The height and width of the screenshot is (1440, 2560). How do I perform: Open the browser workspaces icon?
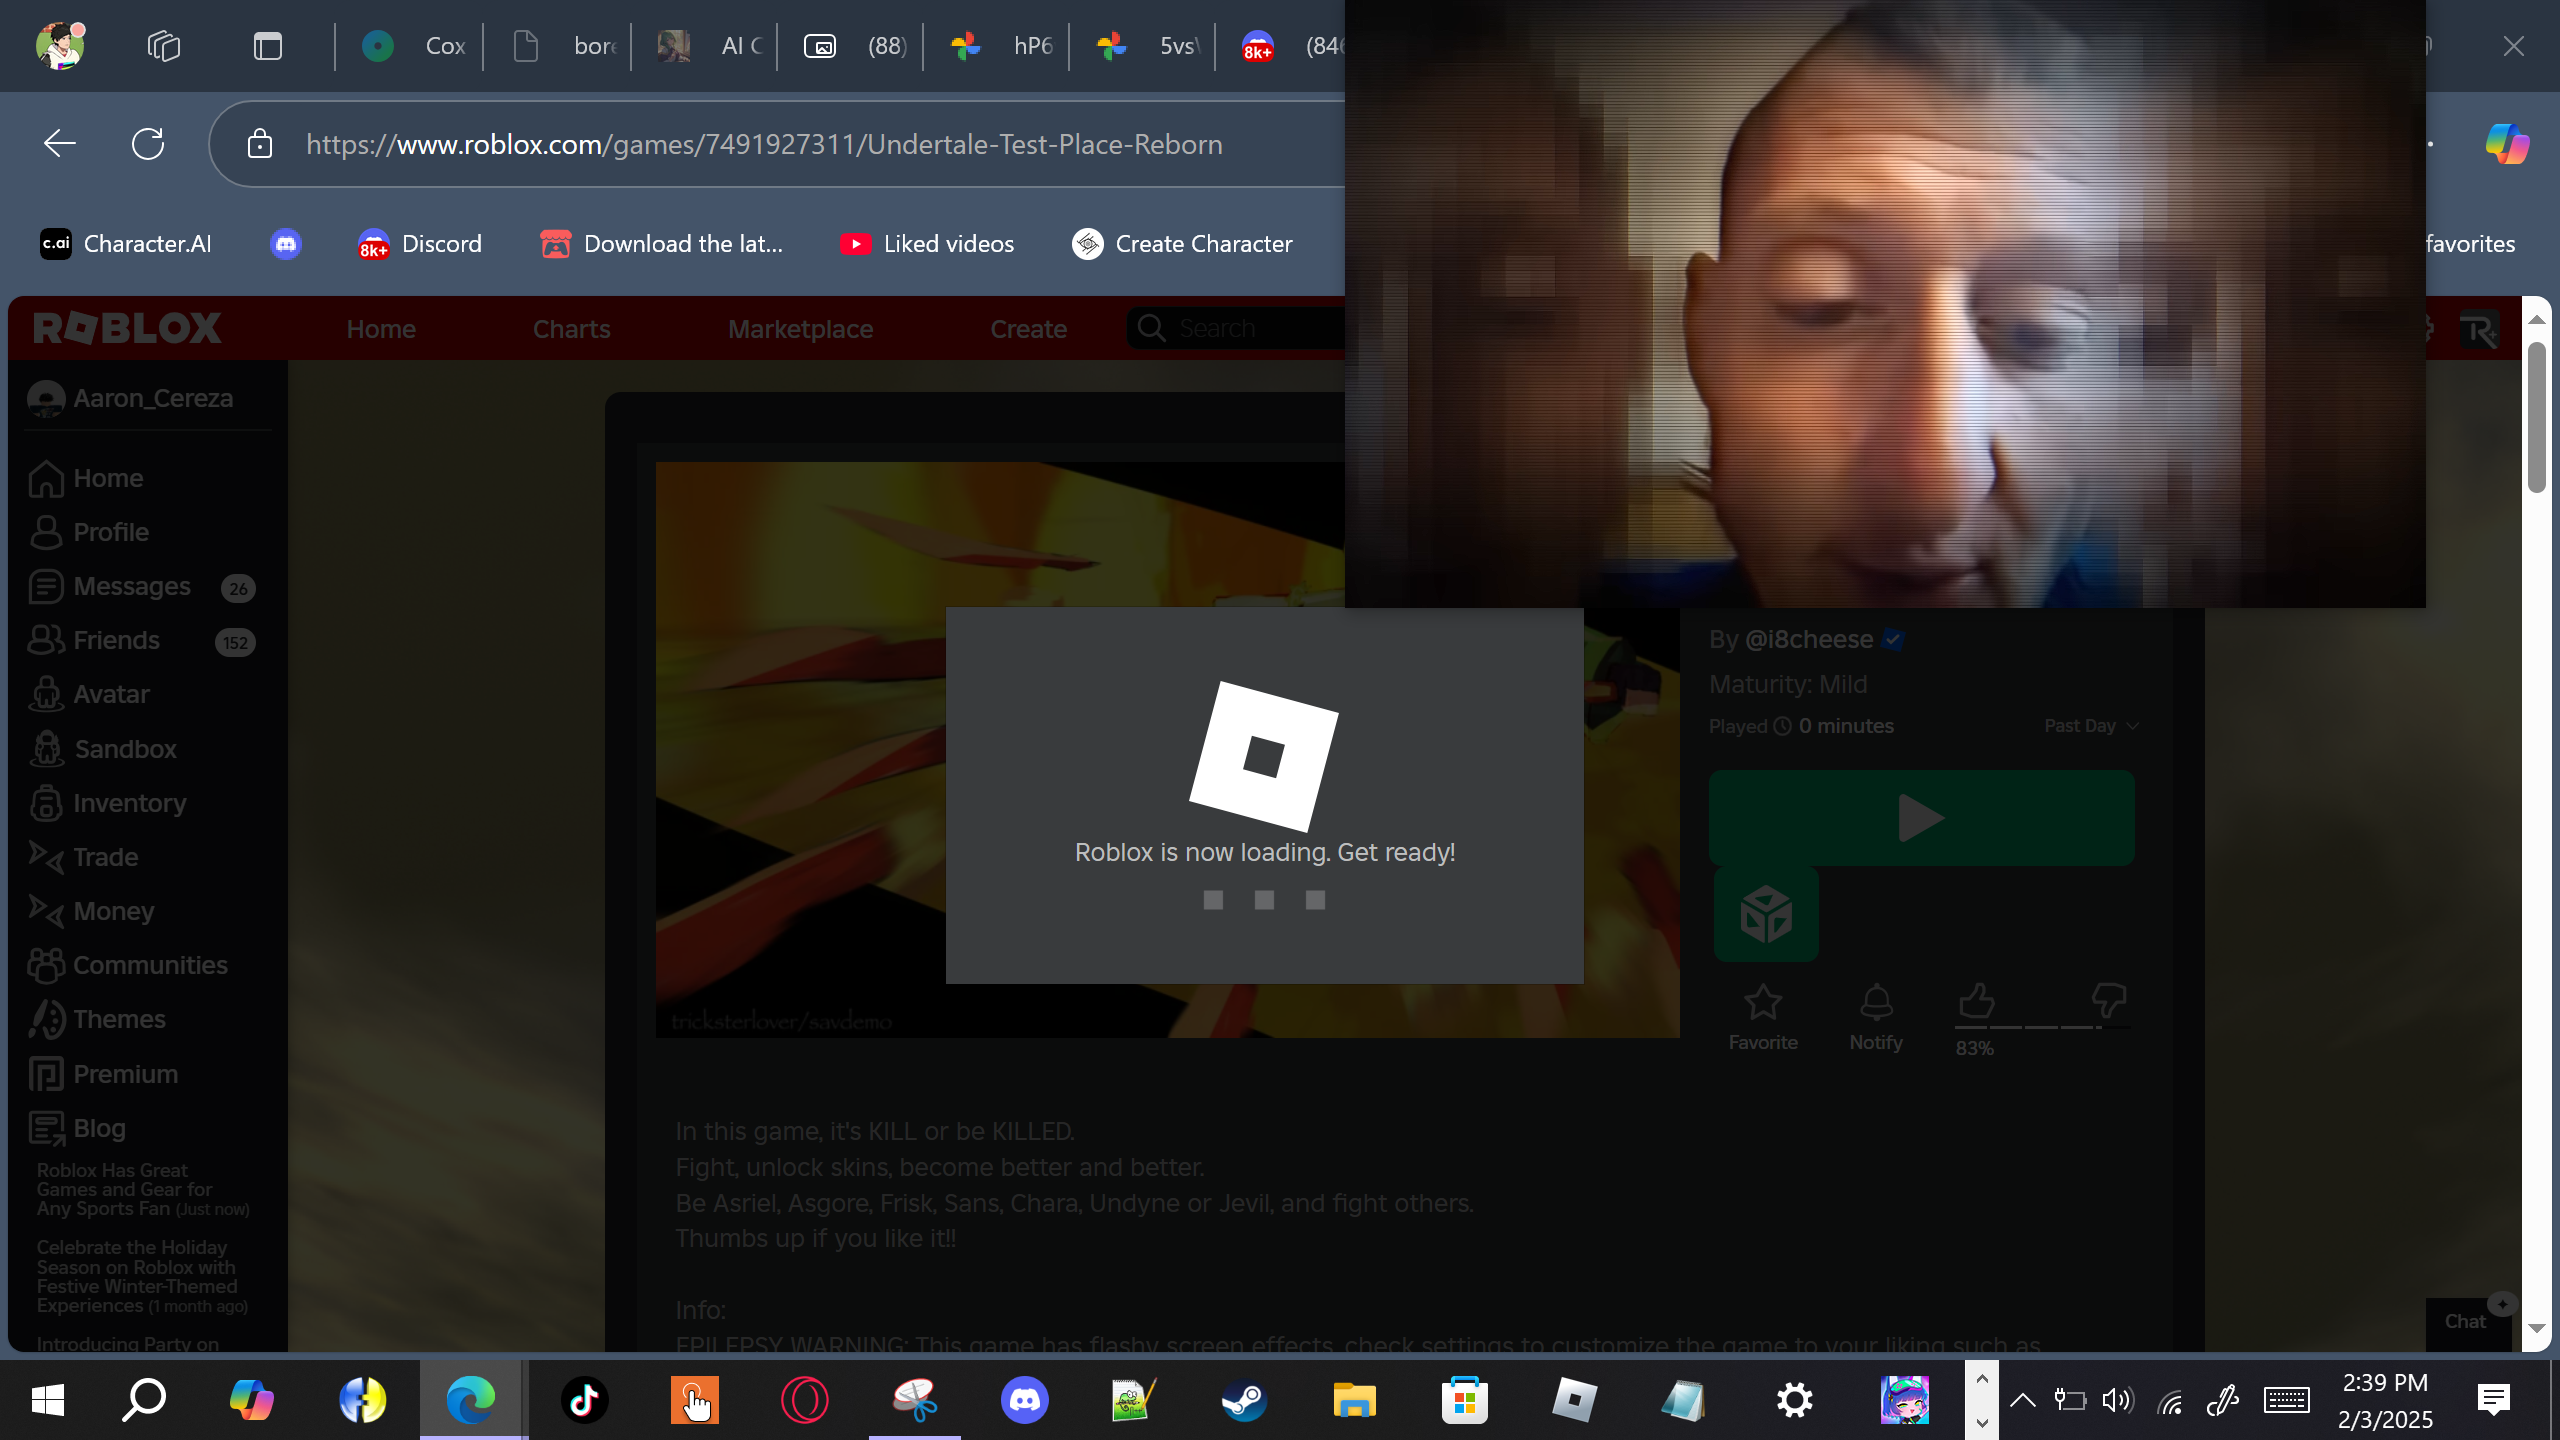pyautogui.click(x=164, y=46)
